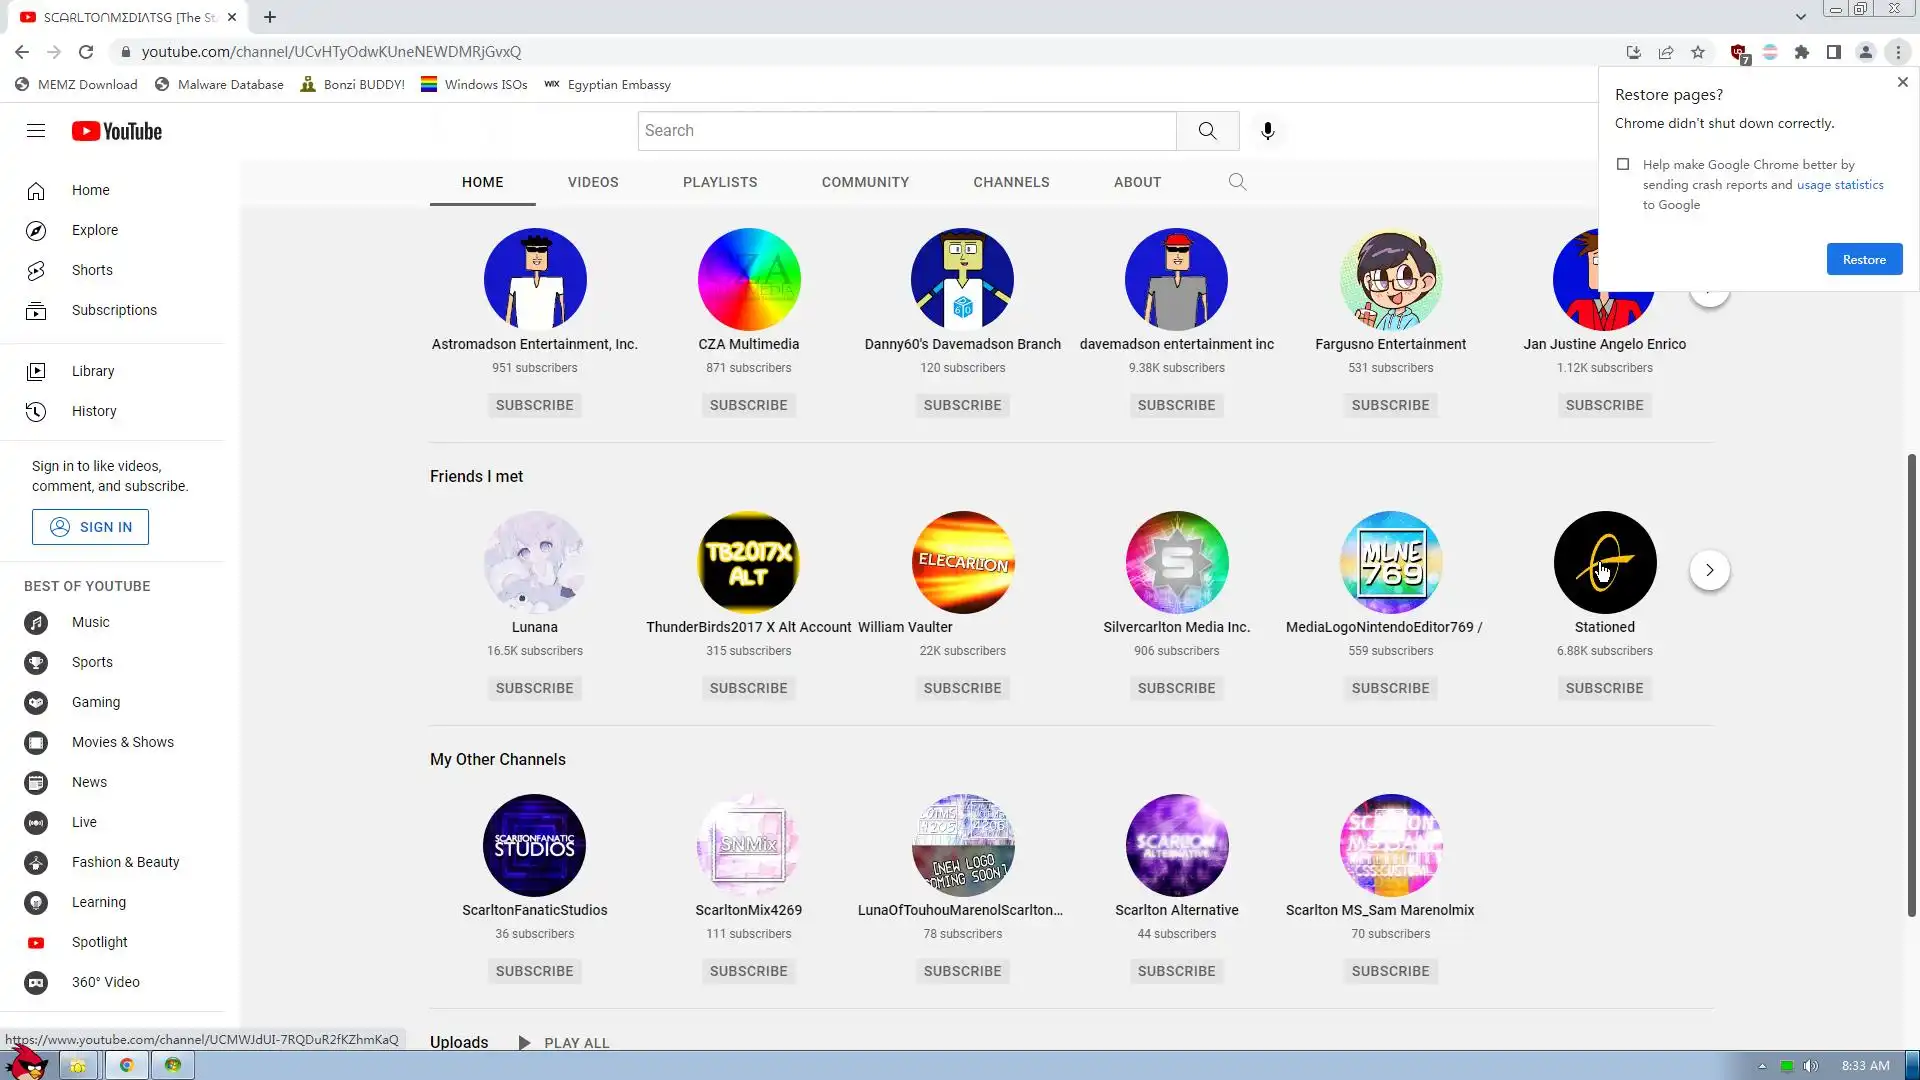Switch to the ABOUT tab
The width and height of the screenshot is (1920, 1080).
tap(1137, 182)
